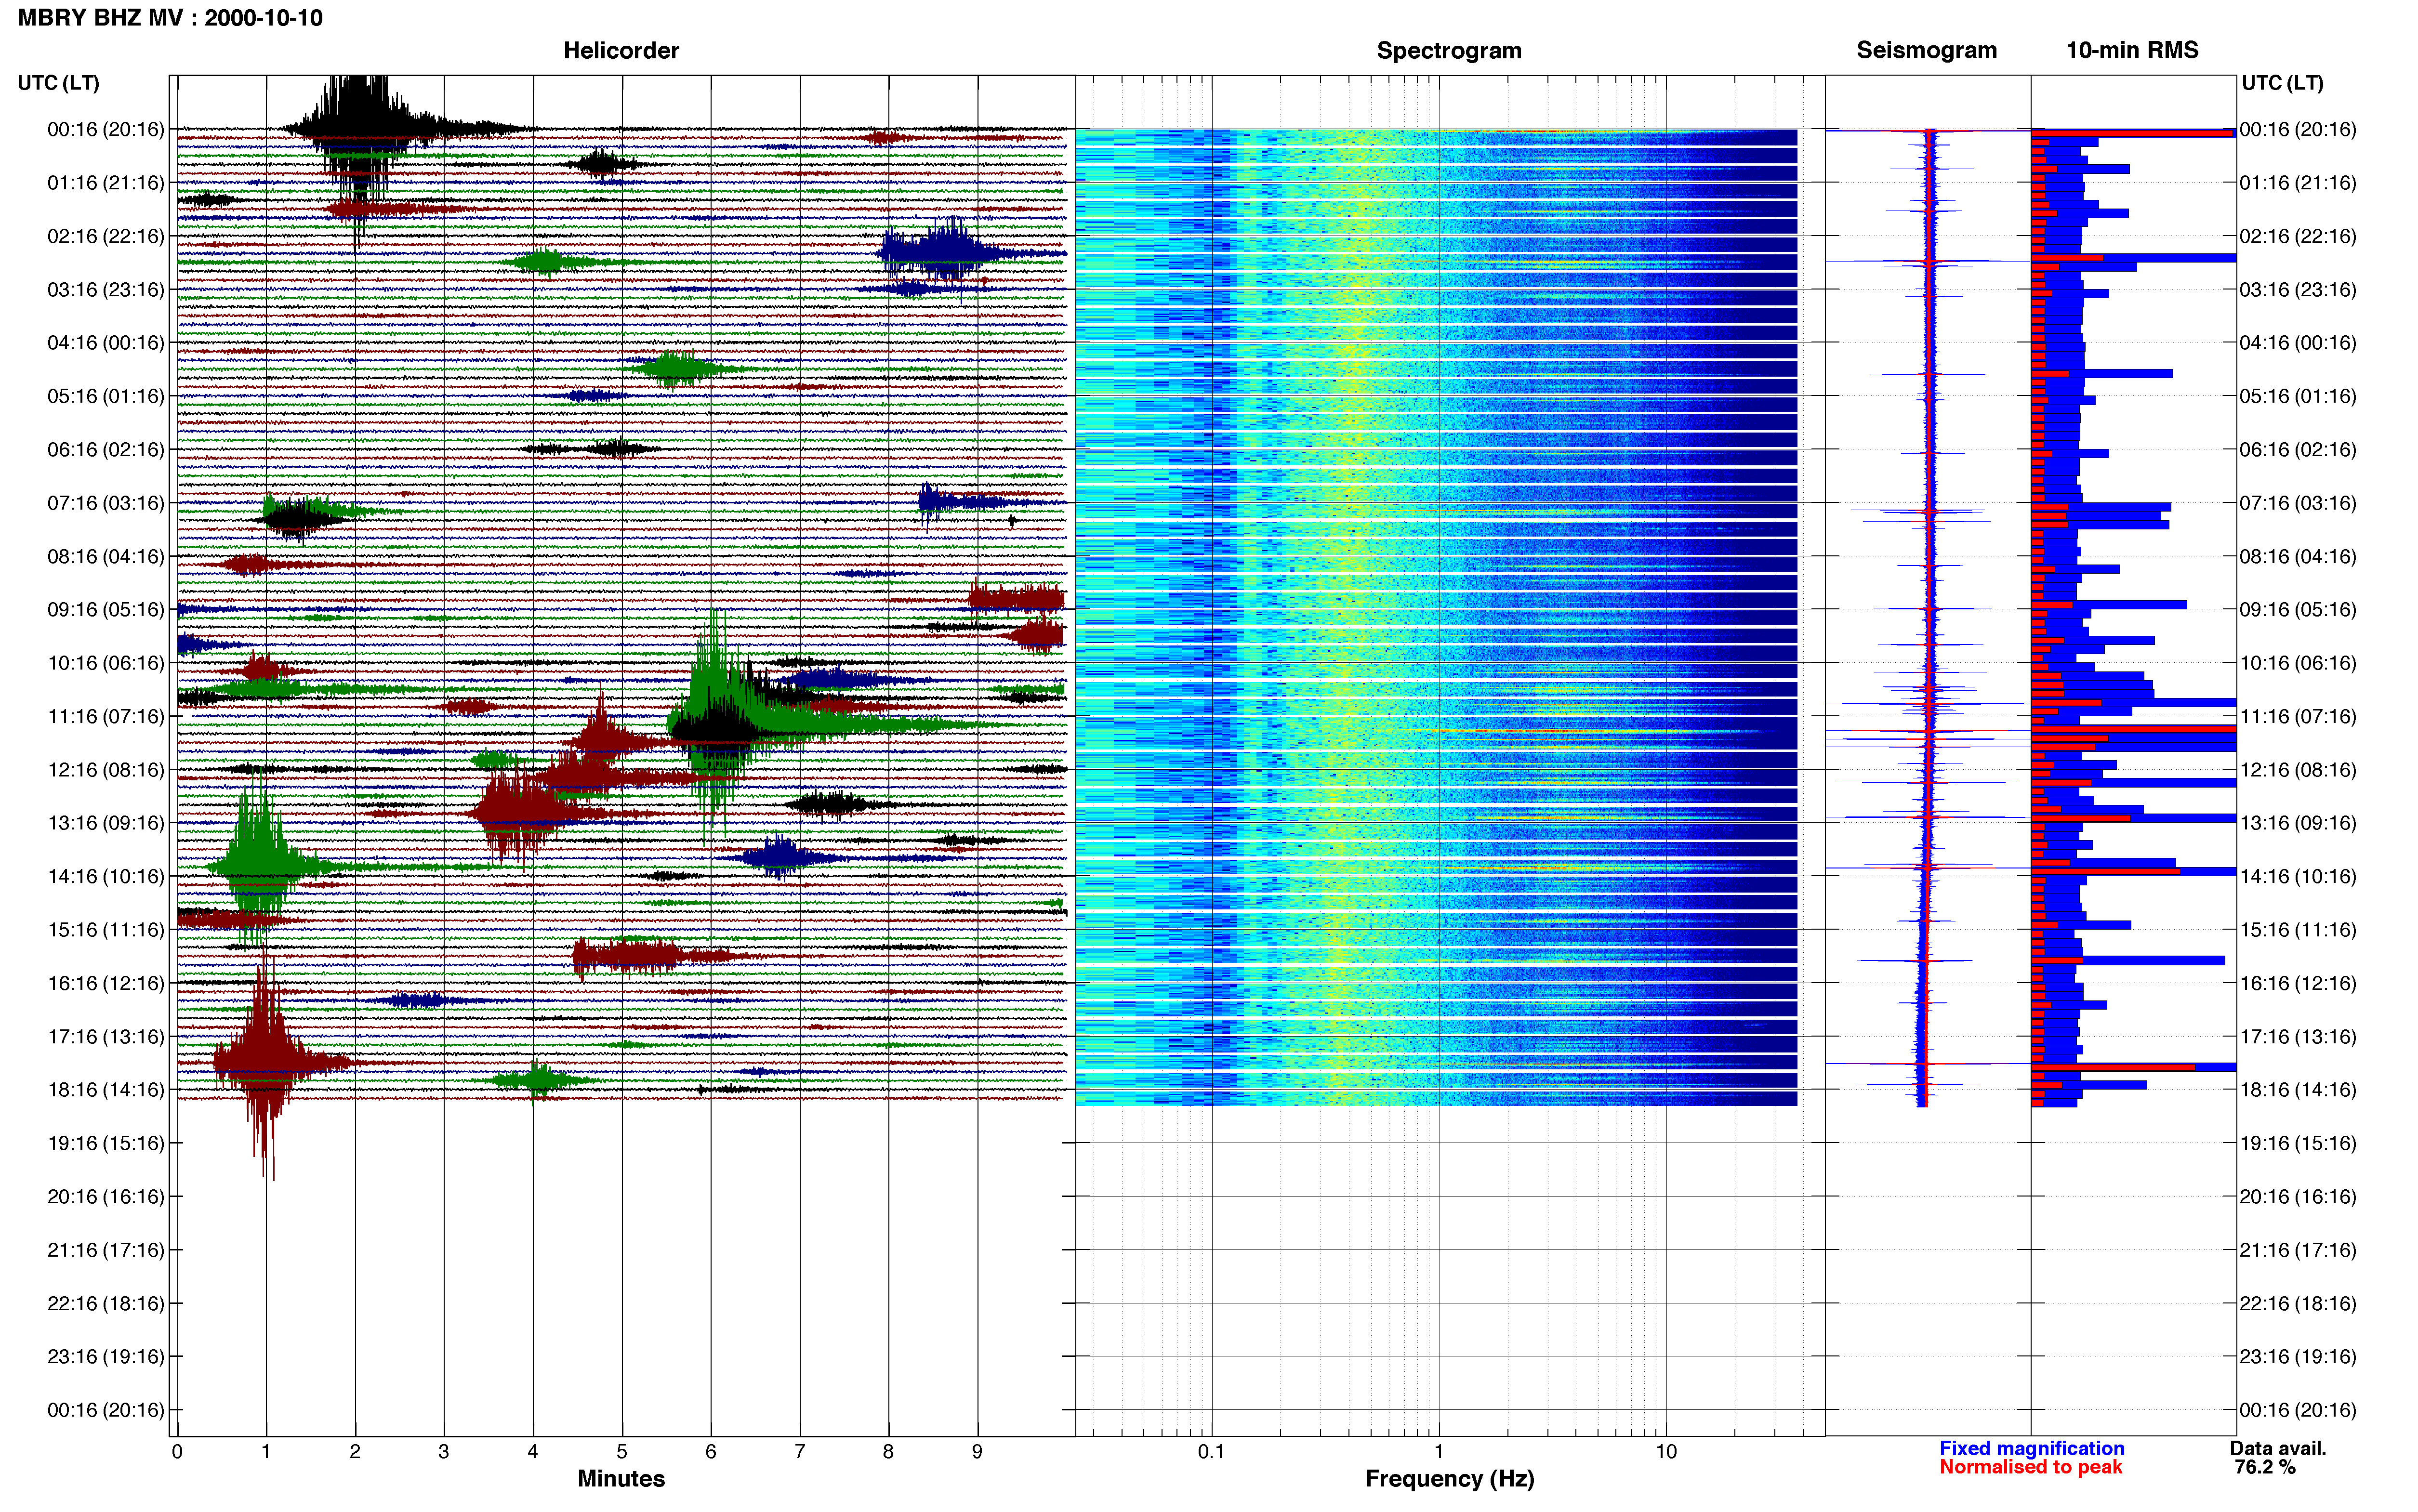Click the right '17:16 (13:16)' time label
The image size is (2418, 1512).
tap(2298, 1037)
